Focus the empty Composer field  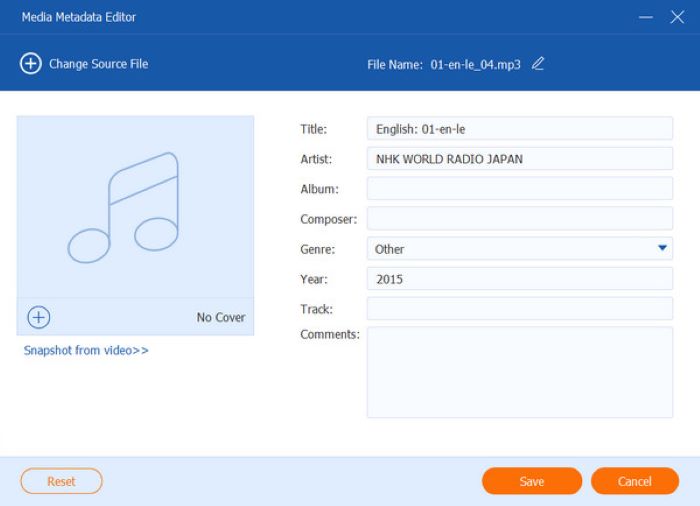(x=520, y=219)
